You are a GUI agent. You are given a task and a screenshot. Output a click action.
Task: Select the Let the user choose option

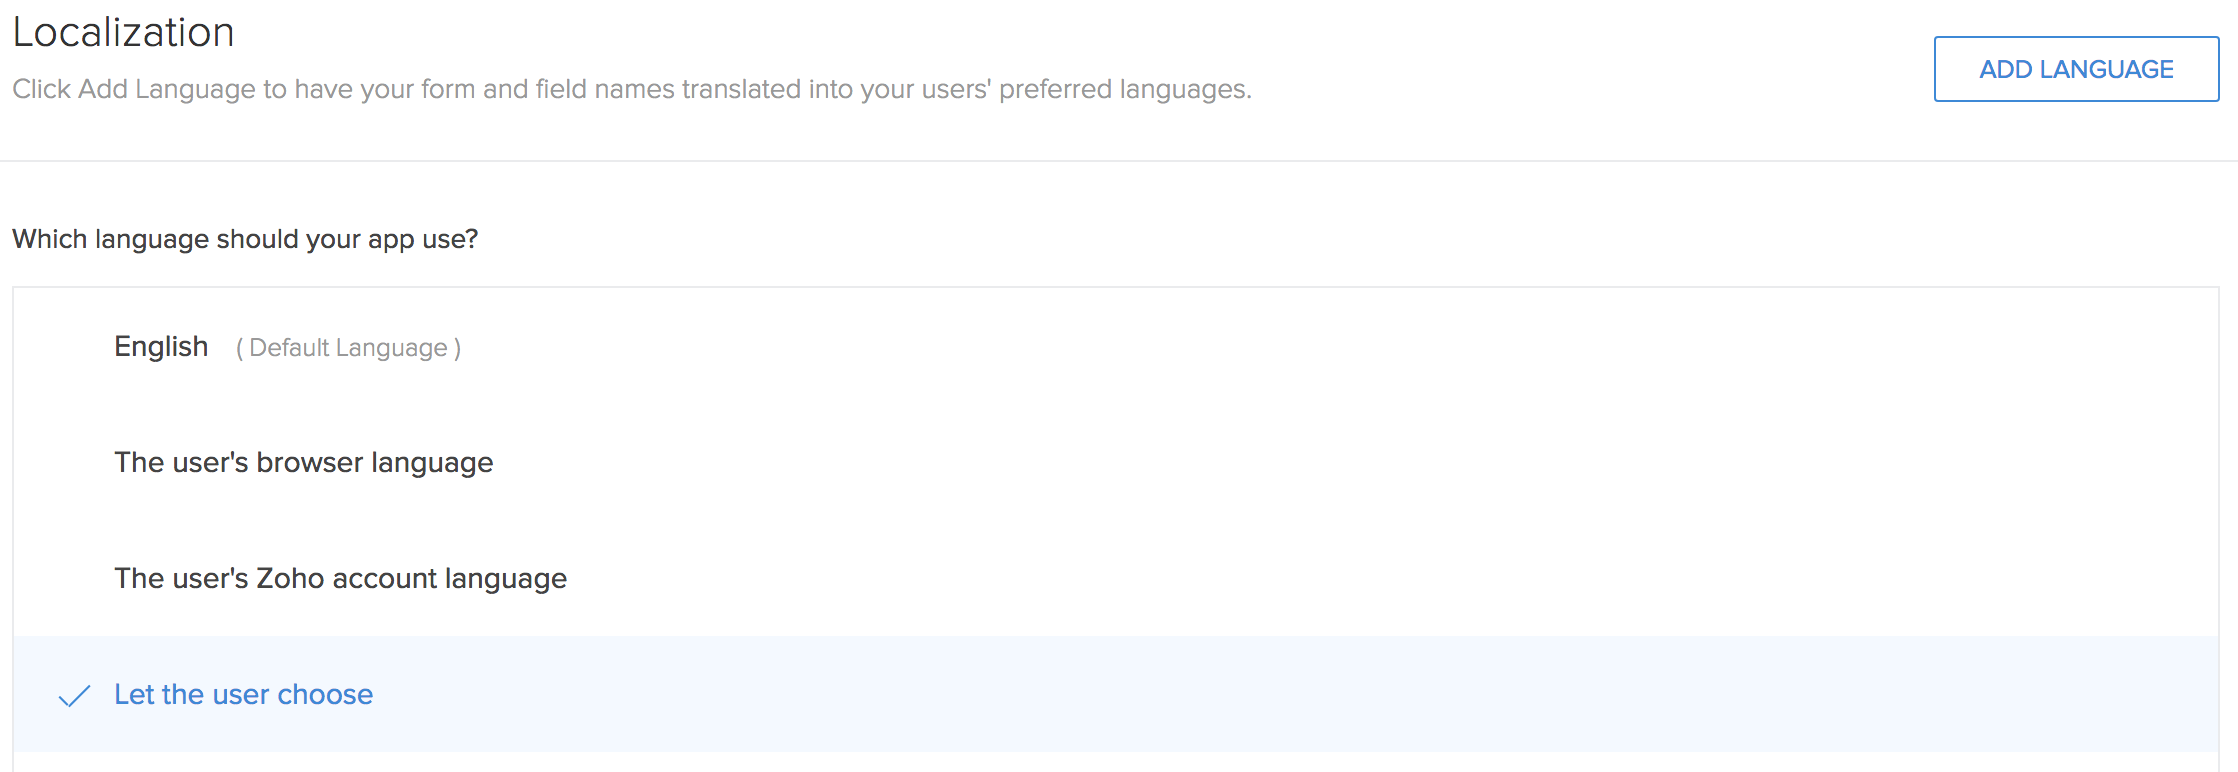pos(243,695)
